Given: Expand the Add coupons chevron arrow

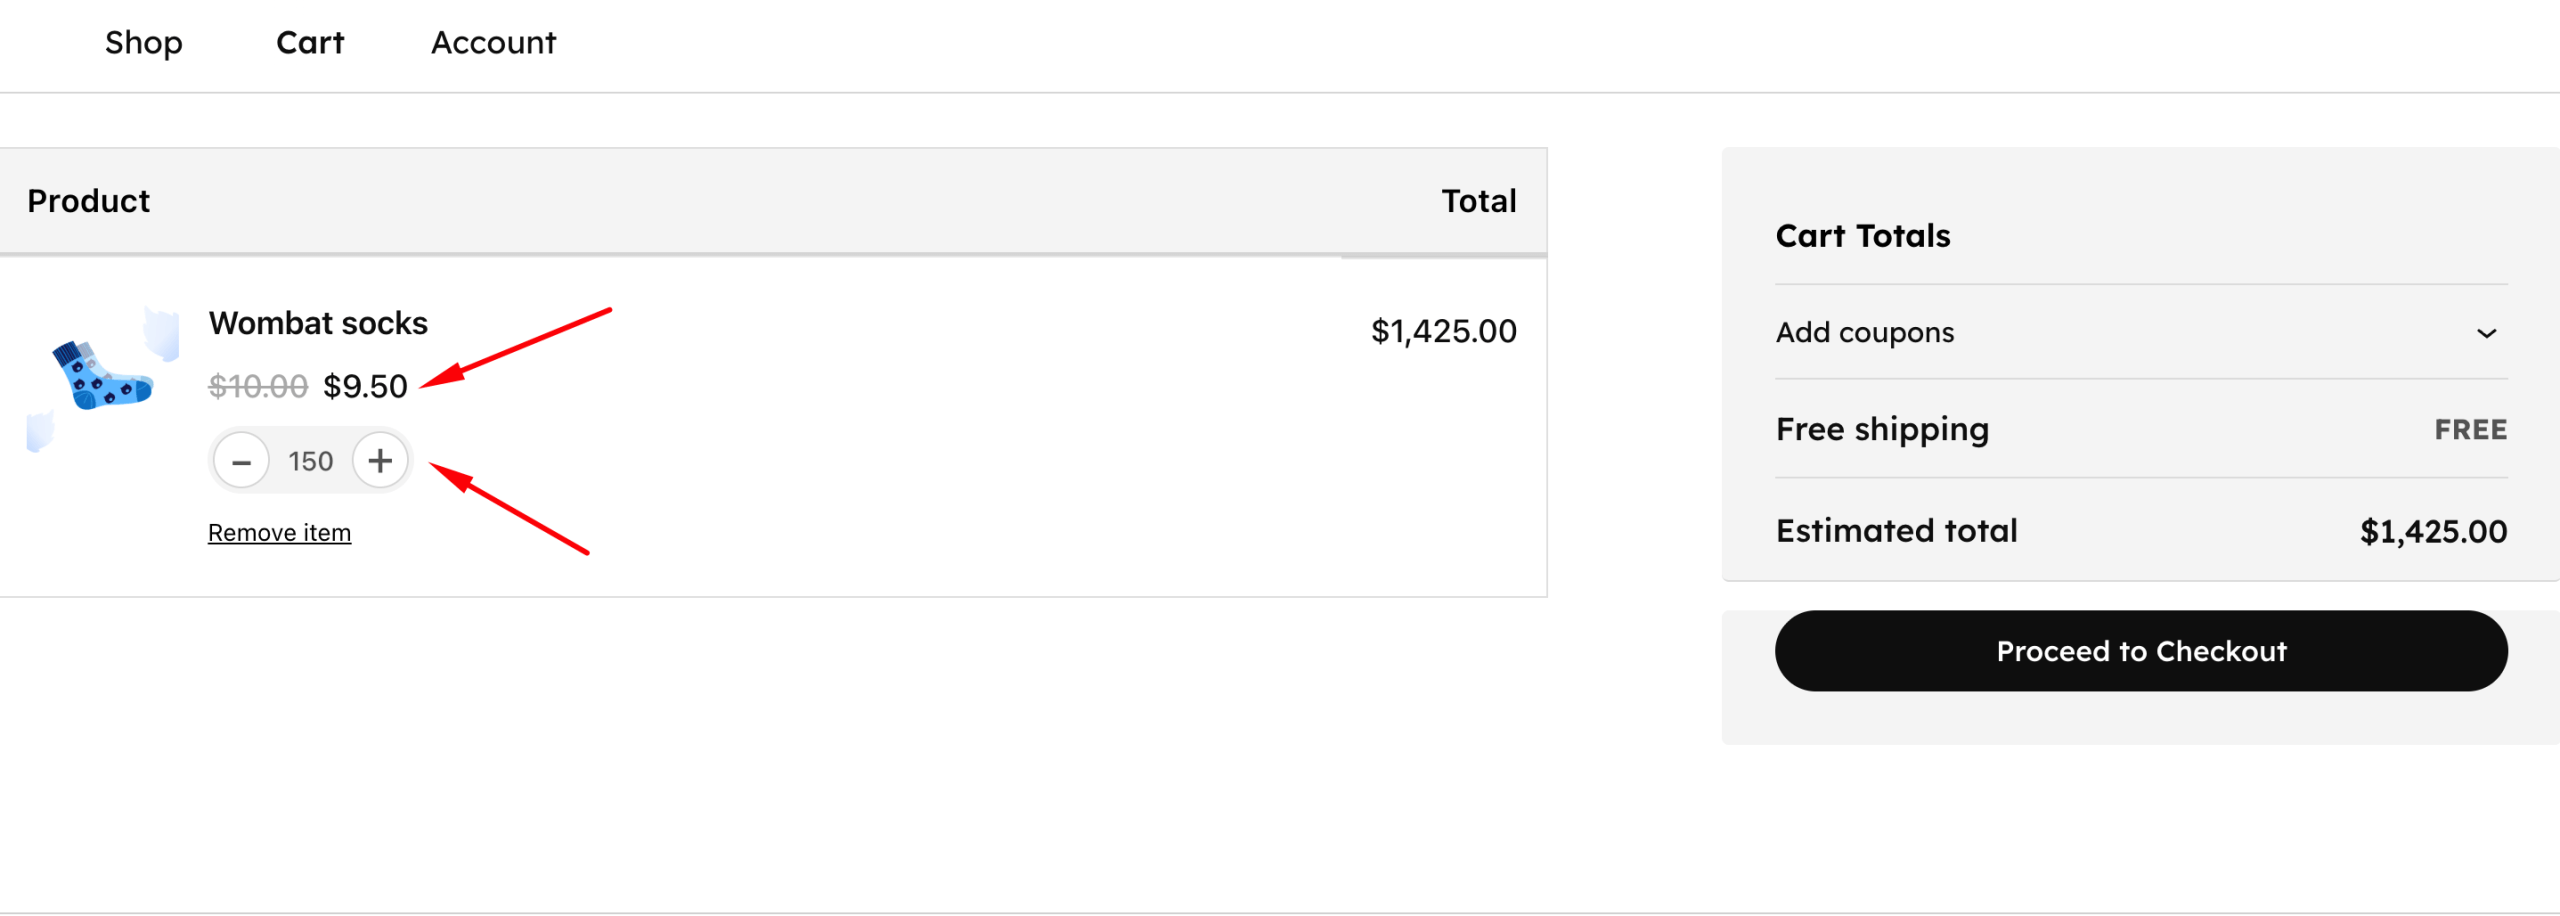Looking at the screenshot, I should click(x=2486, y=333).
